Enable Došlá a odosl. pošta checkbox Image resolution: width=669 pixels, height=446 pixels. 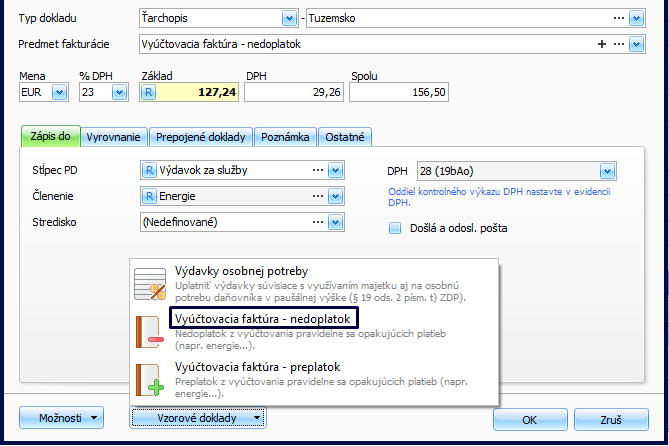point(394,228)
